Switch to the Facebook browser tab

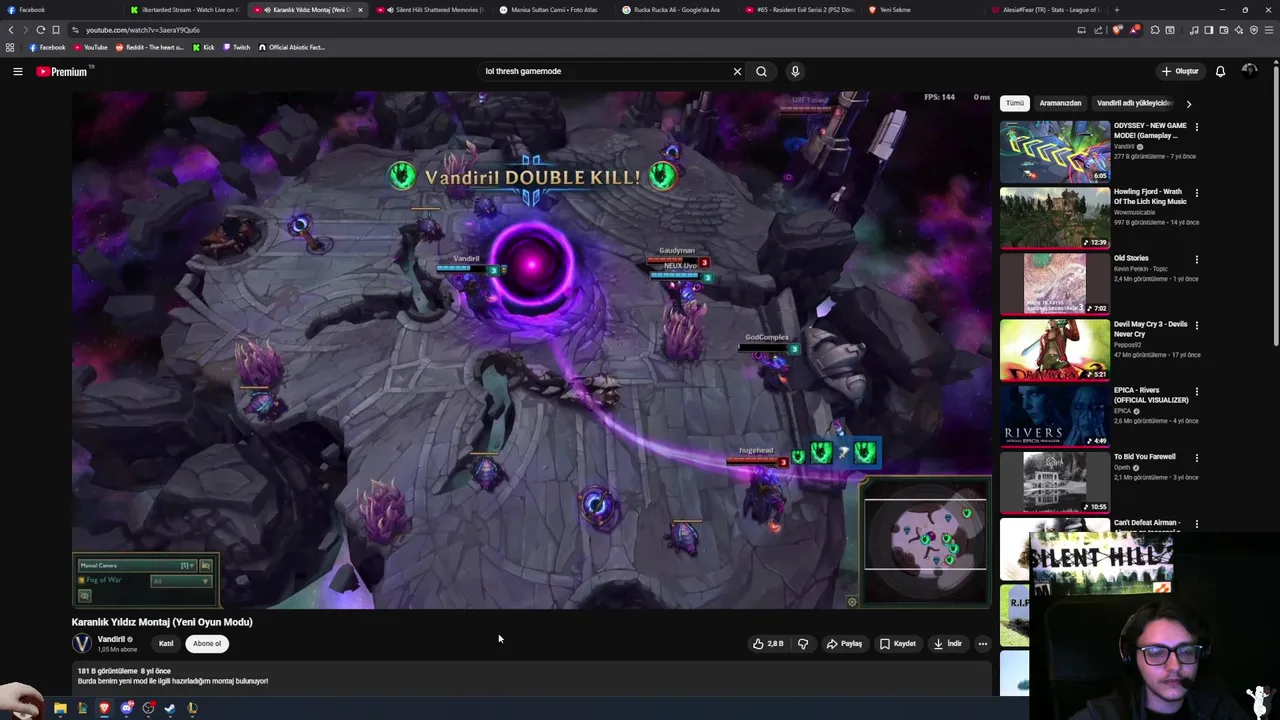point(60,10)
